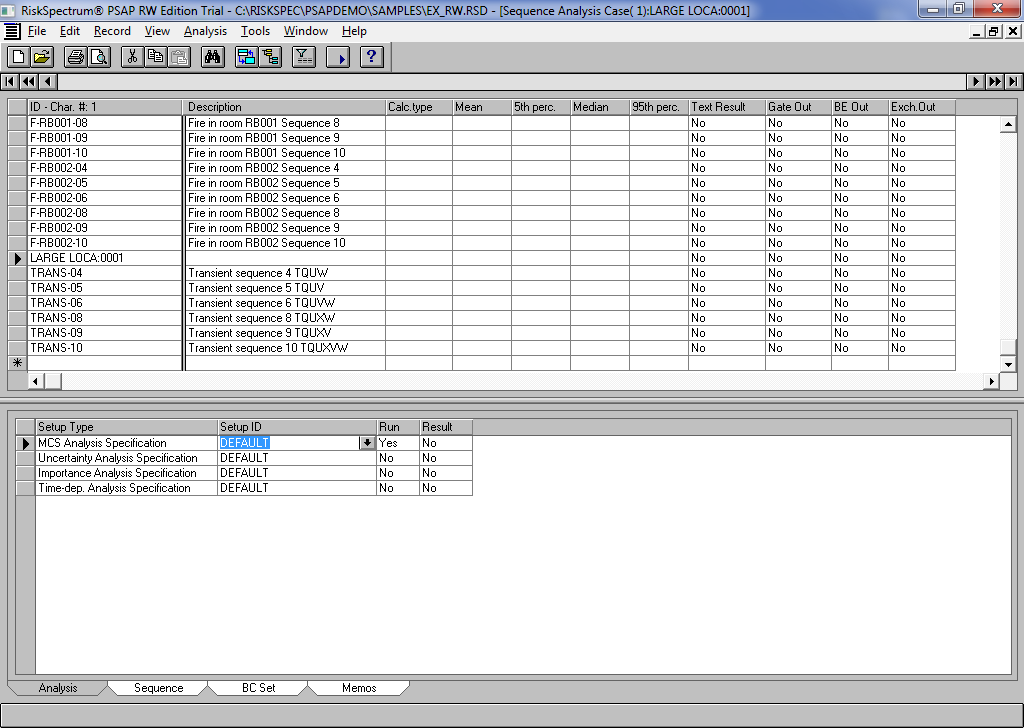Open the Record menu
Viewport: 1024px width, 728px height.
click(x=112, y=31)
